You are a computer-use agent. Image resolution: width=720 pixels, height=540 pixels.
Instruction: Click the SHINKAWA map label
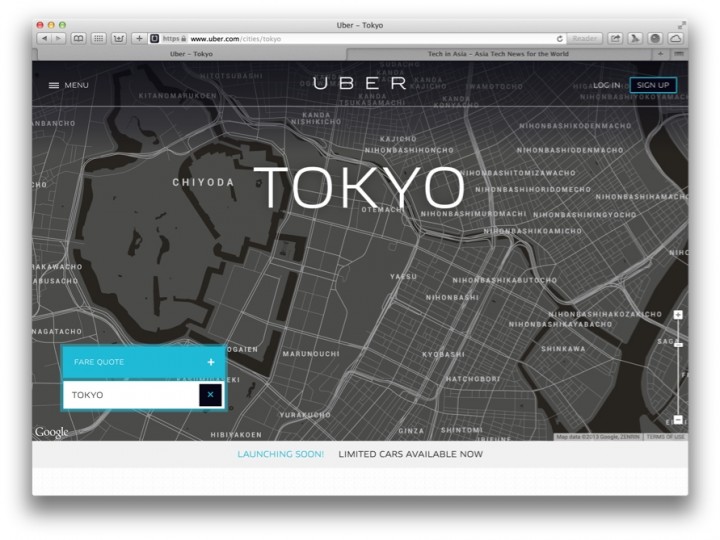[563, 349]
